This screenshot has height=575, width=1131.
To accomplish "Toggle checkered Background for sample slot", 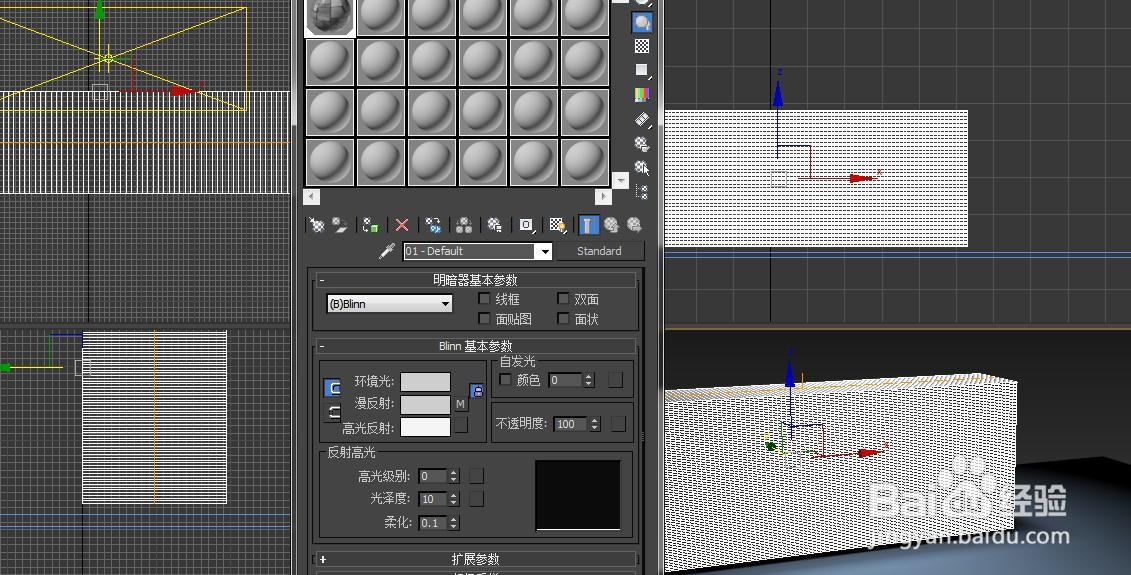I will point(641,46).
